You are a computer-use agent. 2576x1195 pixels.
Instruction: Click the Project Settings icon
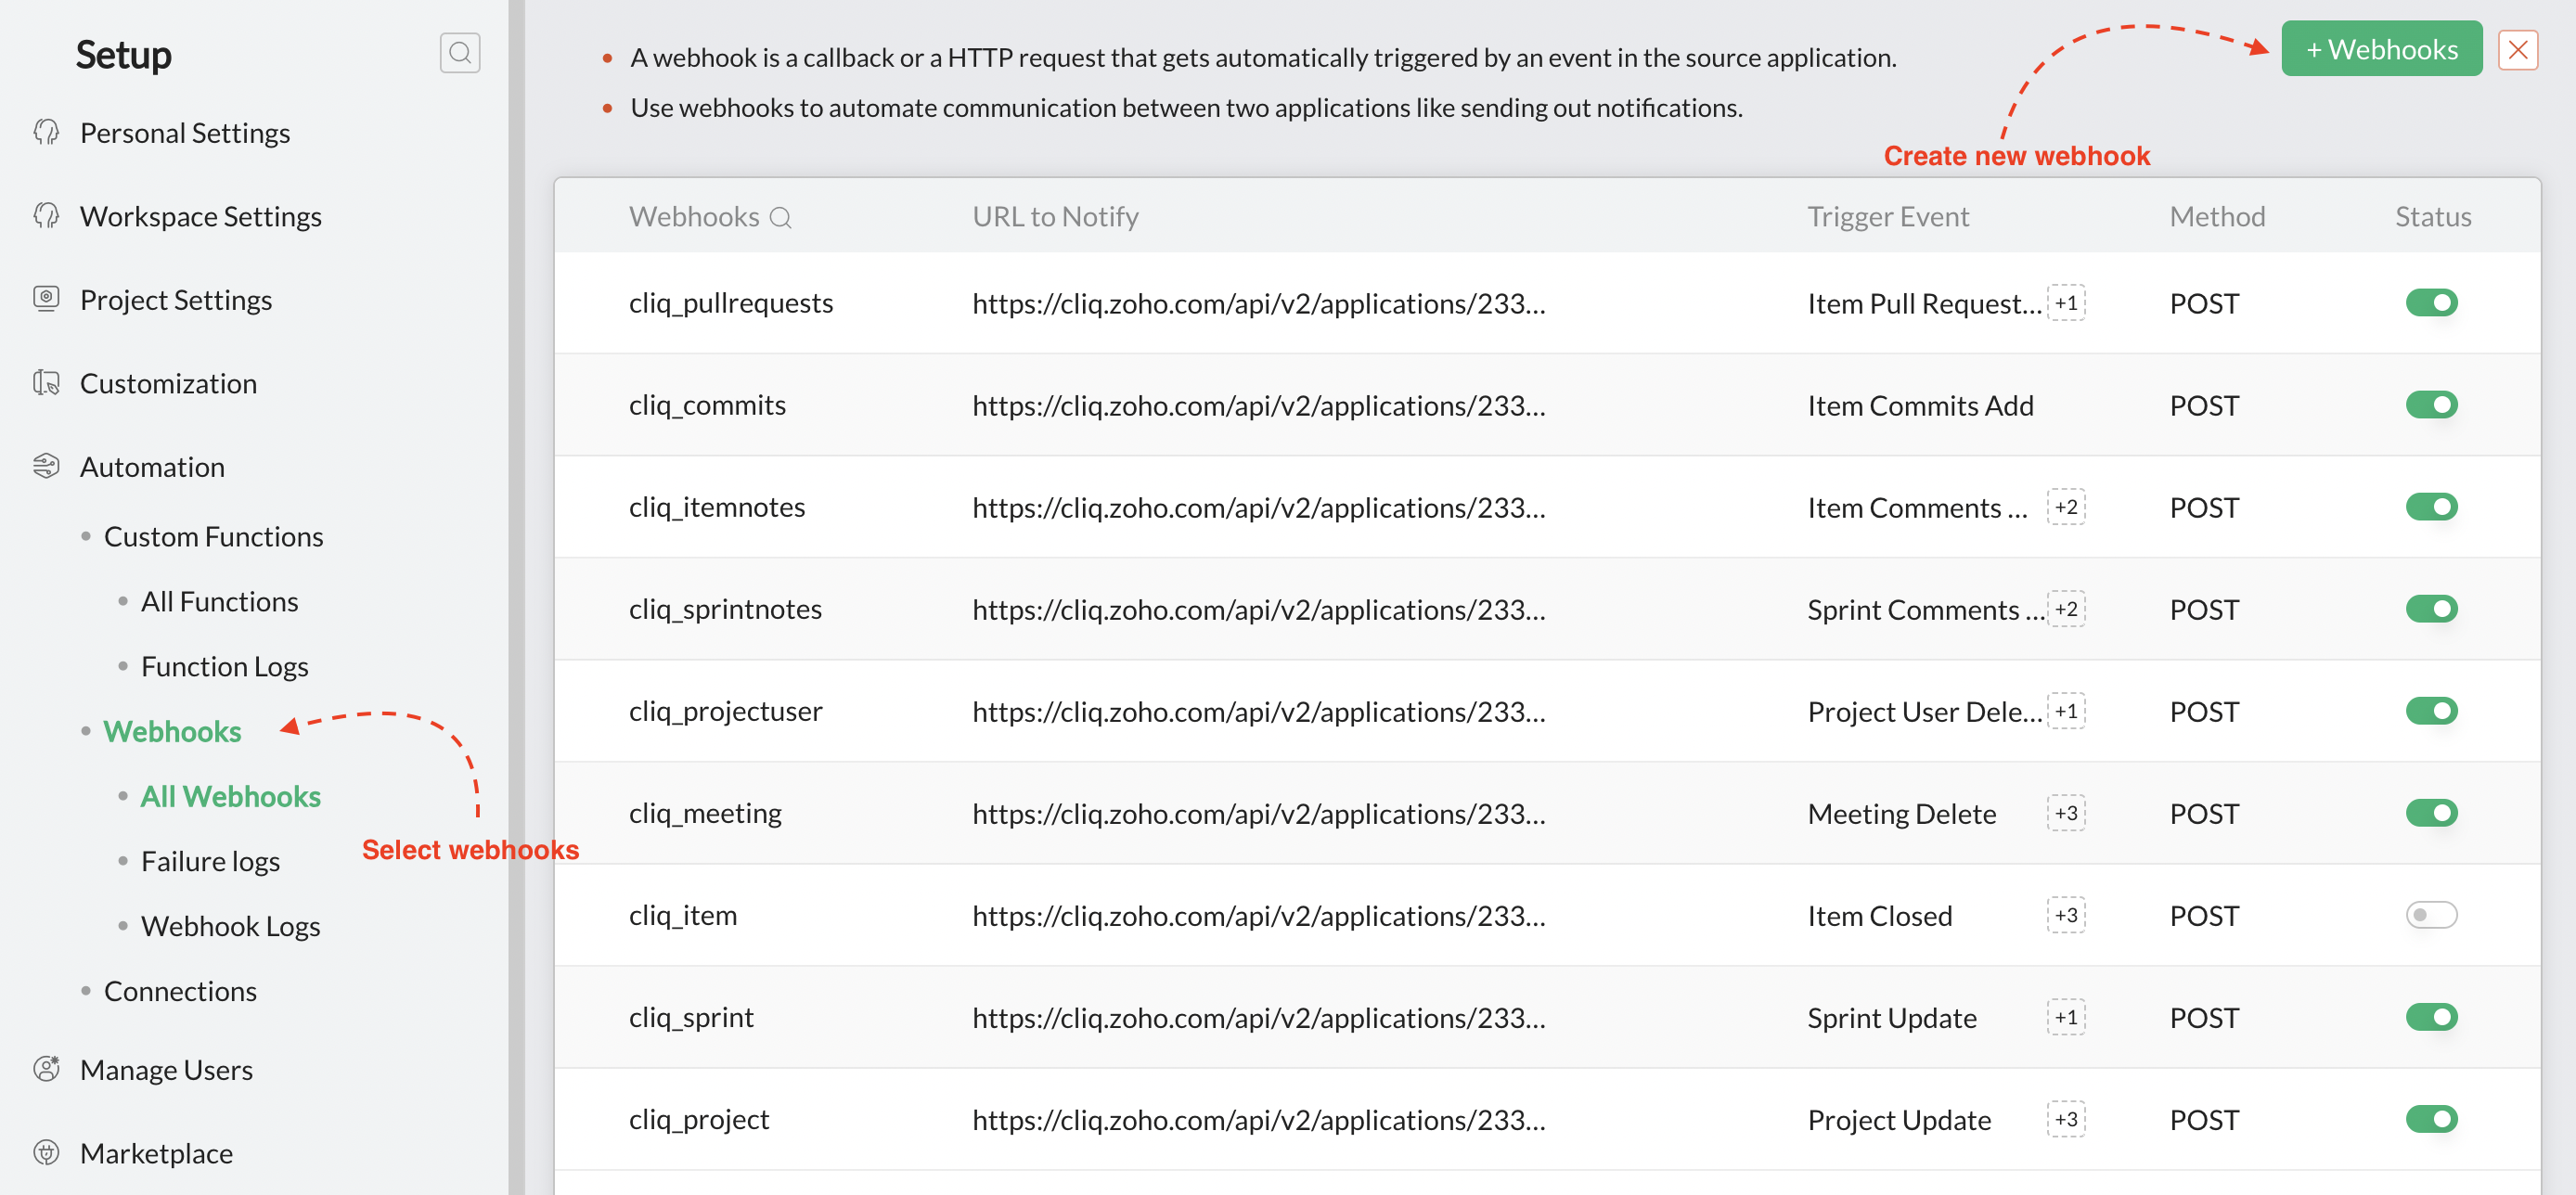[x=46, y=298]
